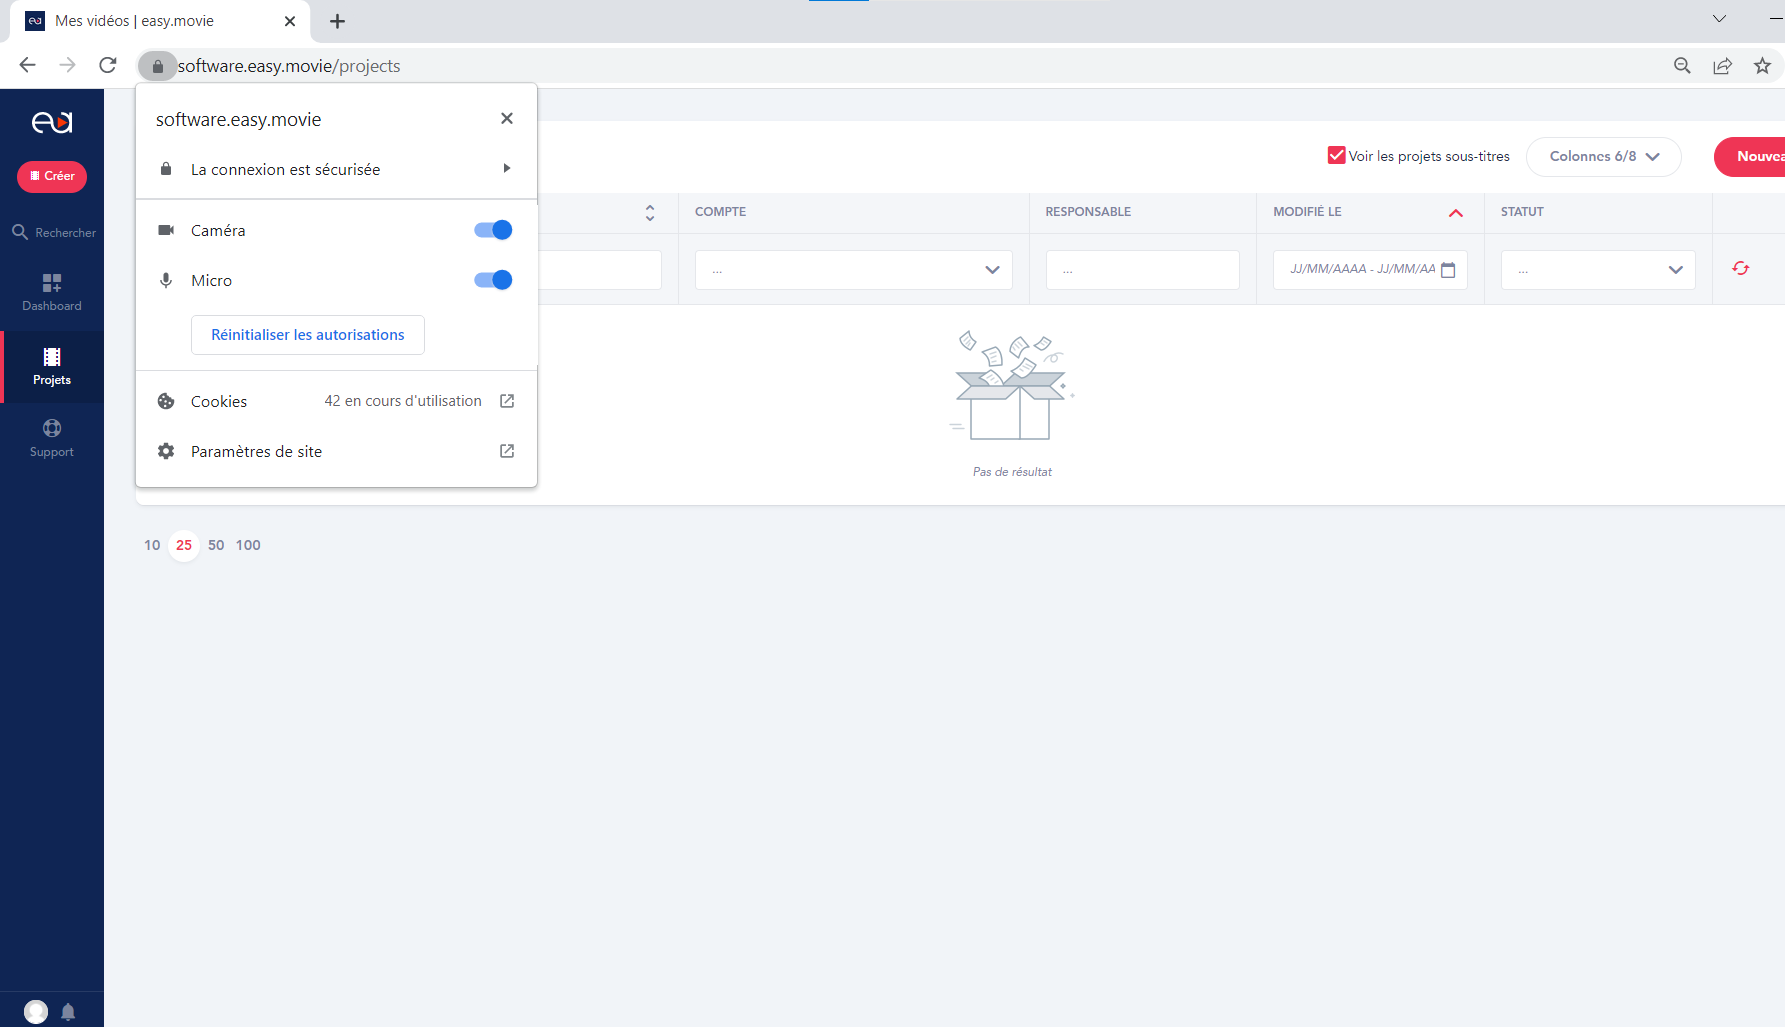Open the notifications bell icon
Image resolution: width=1785 pixels, height=1027 pixels.
coord(68,1012)
